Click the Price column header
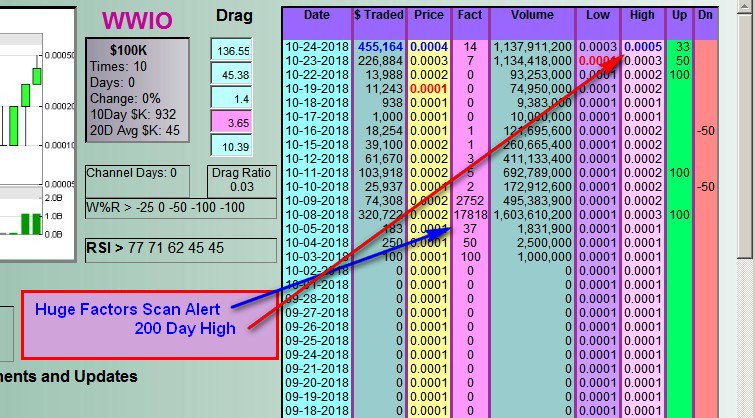755x418 pixels. click(429, 15)
